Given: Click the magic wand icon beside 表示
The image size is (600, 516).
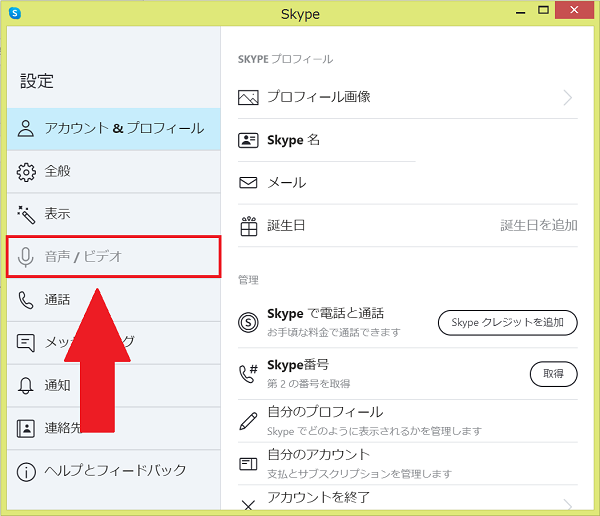Looking at the screenshot, I should 26,215.
